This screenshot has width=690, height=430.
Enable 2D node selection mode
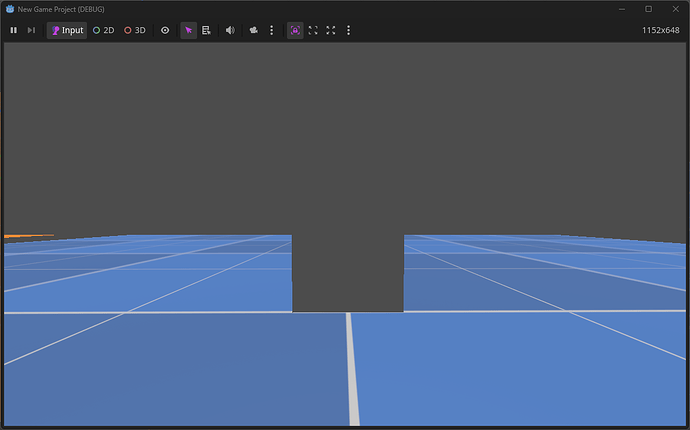coord(103,30)
